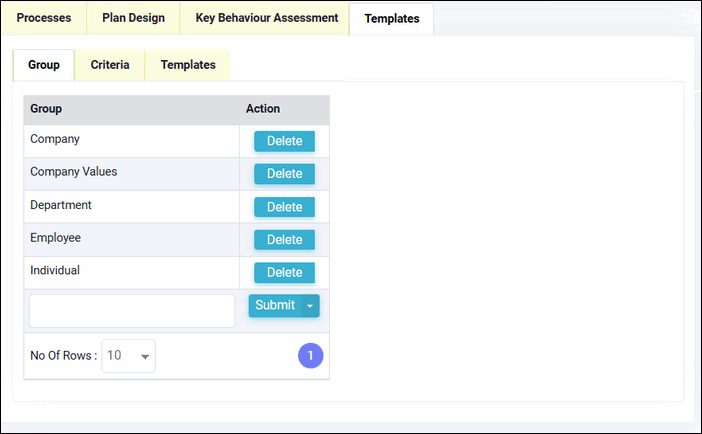This screenshot has height=434, width=702.
Task: Expand the Submit button dropdown arrow
Action: 311,306
